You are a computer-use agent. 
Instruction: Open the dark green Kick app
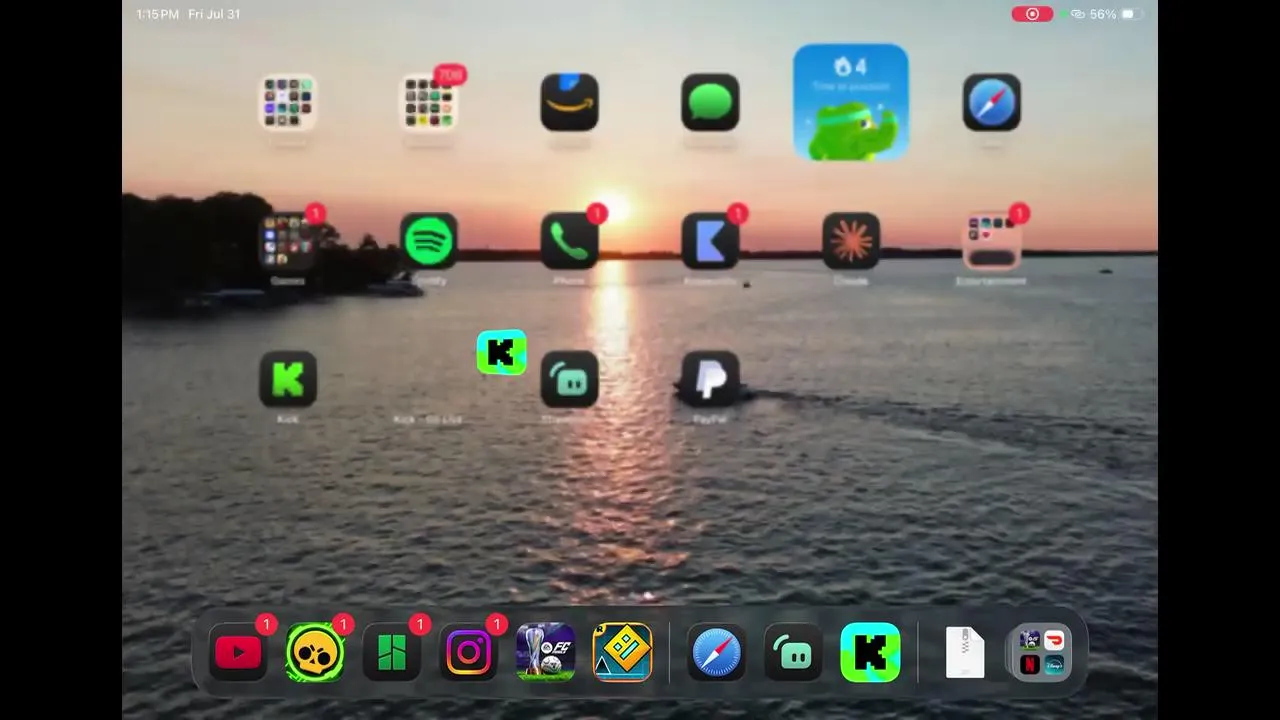point(288,379)
